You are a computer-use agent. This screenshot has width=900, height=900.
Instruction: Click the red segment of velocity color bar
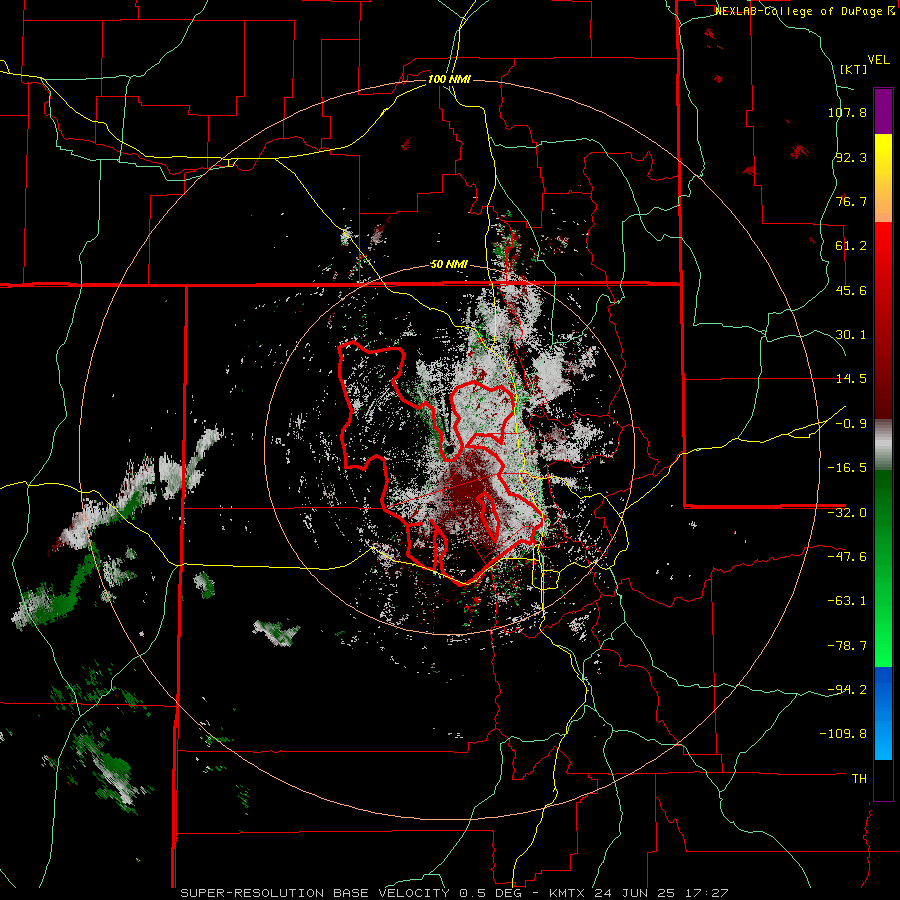tap(883, 320)
